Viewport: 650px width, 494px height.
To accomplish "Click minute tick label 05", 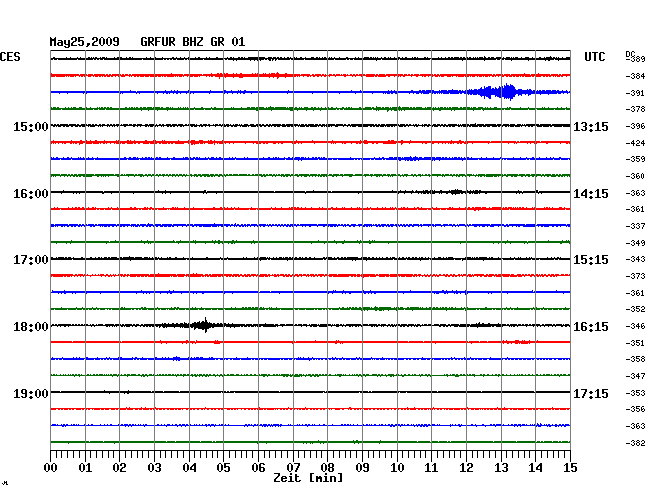I will coord(223,468).
